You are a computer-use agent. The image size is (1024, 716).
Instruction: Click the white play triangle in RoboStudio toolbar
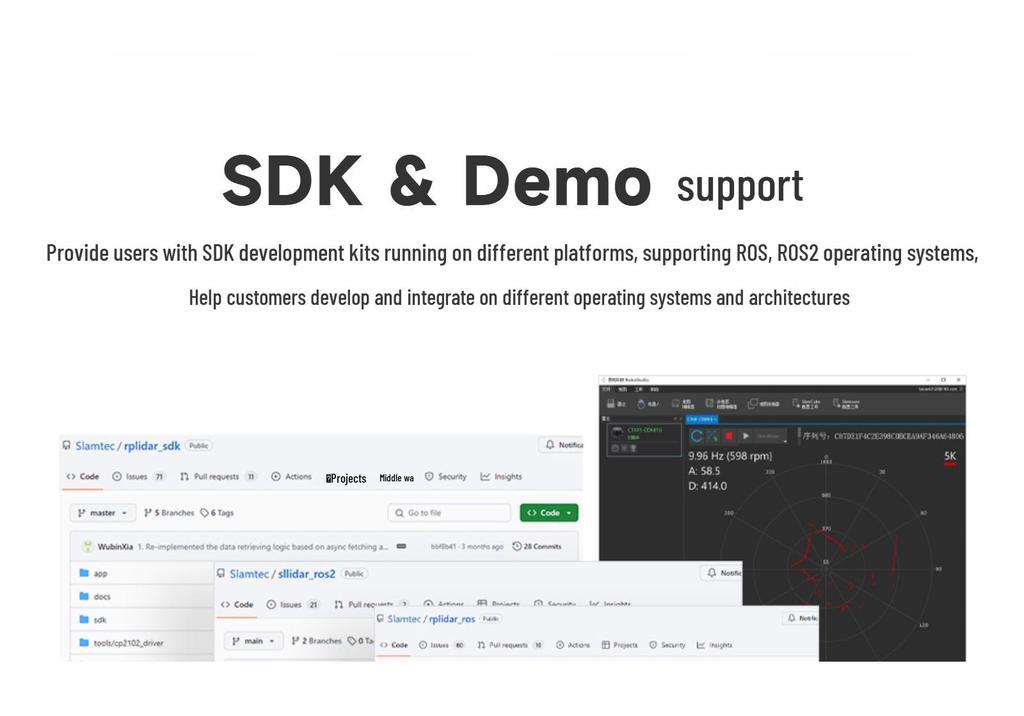(745, 436)
